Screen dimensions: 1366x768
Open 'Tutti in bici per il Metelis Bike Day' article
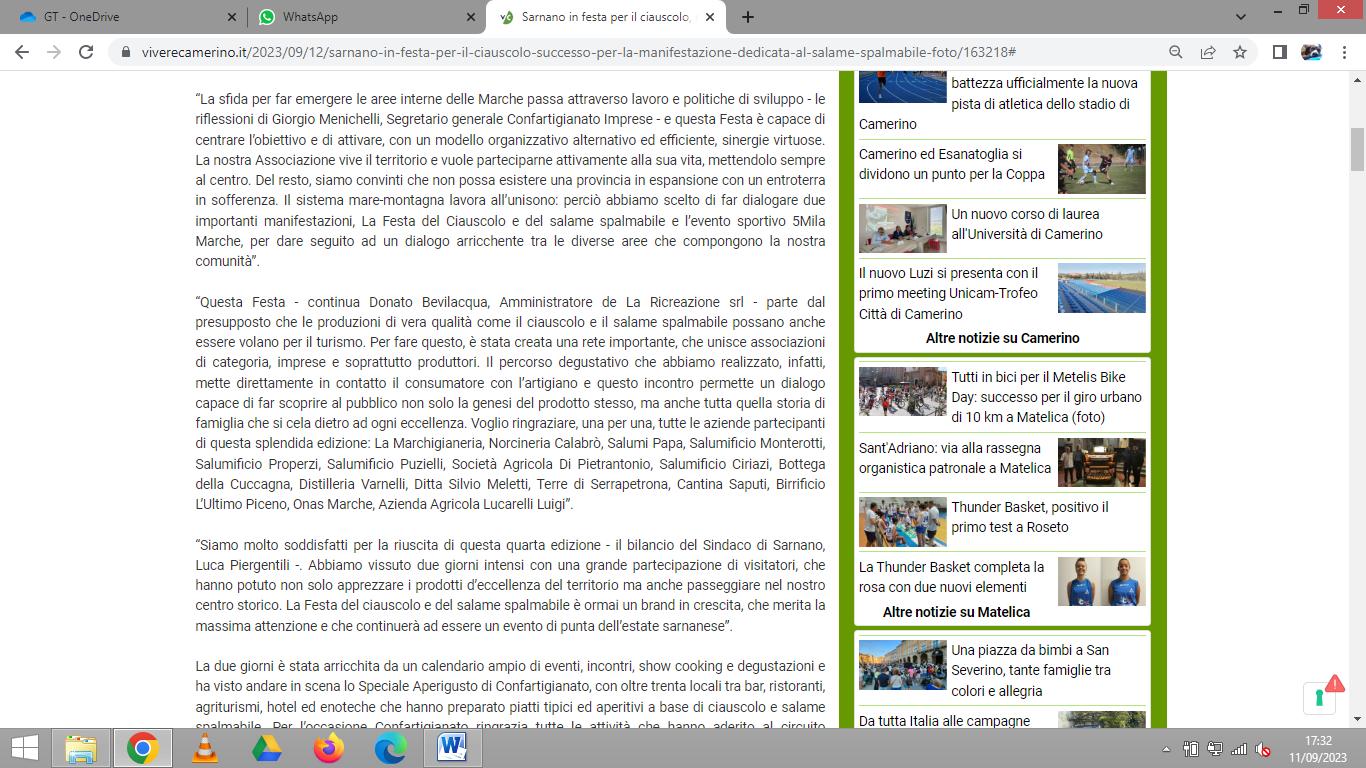(x=1046, y=397)
